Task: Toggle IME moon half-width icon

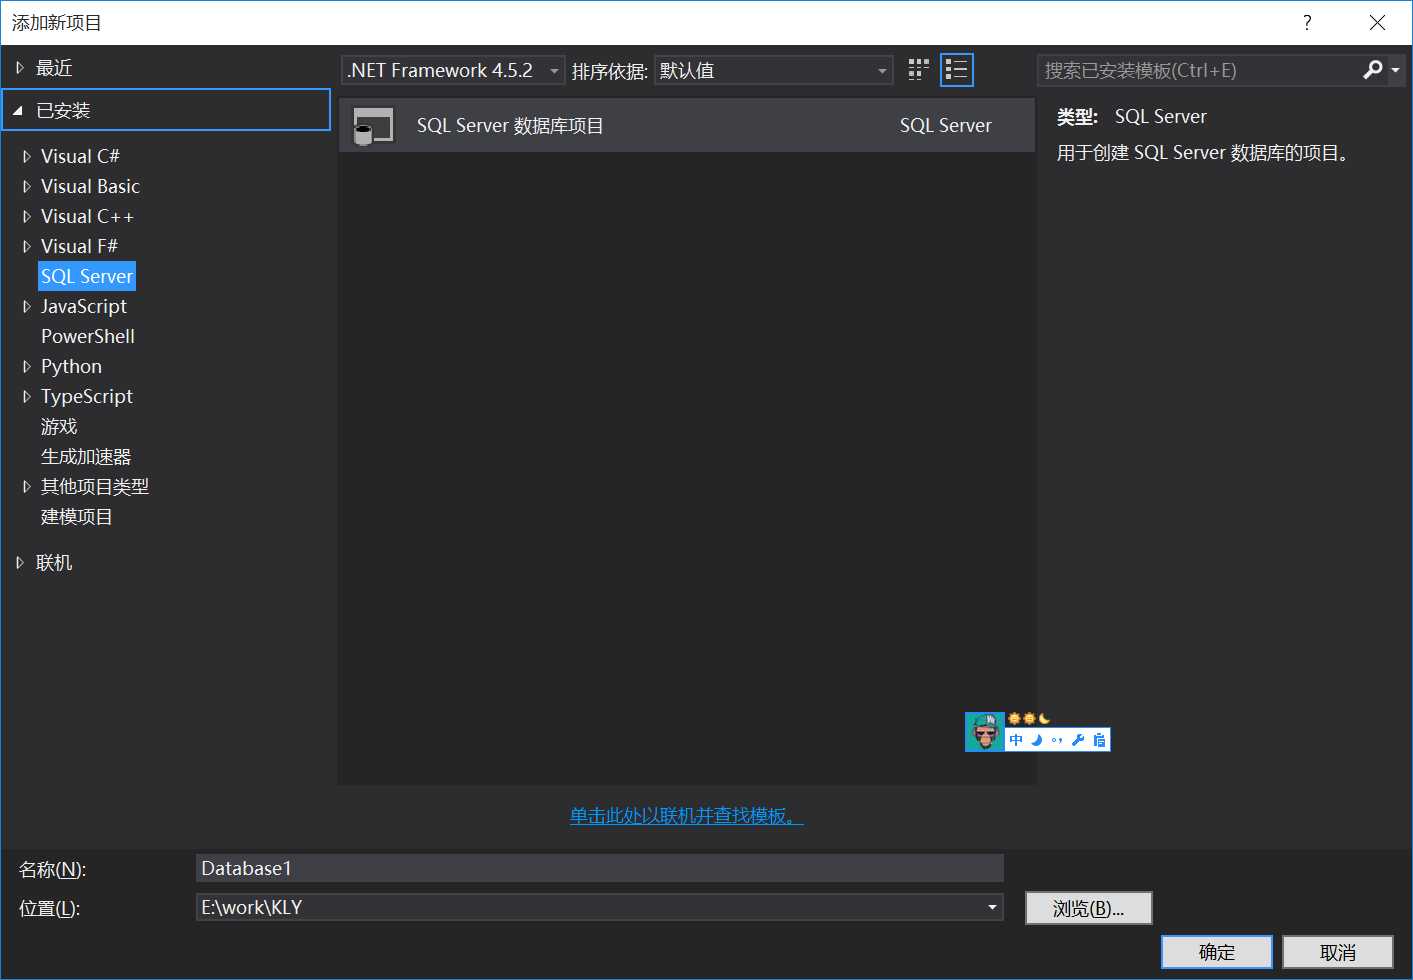Action: point(1037,740)
